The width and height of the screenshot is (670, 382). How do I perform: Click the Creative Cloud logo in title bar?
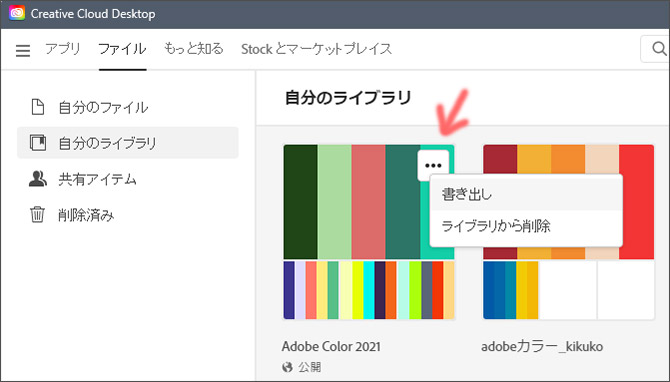[x=17, y=13]
